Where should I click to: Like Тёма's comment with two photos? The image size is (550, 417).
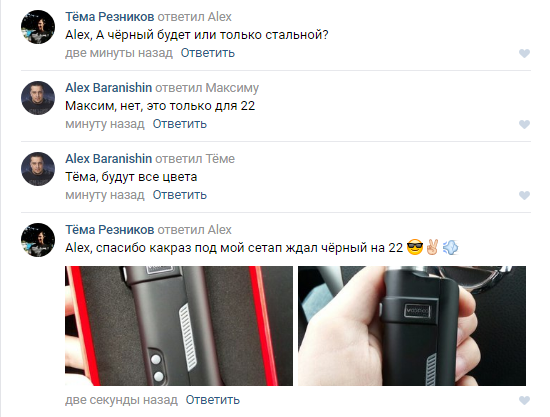tap(524, 400)
